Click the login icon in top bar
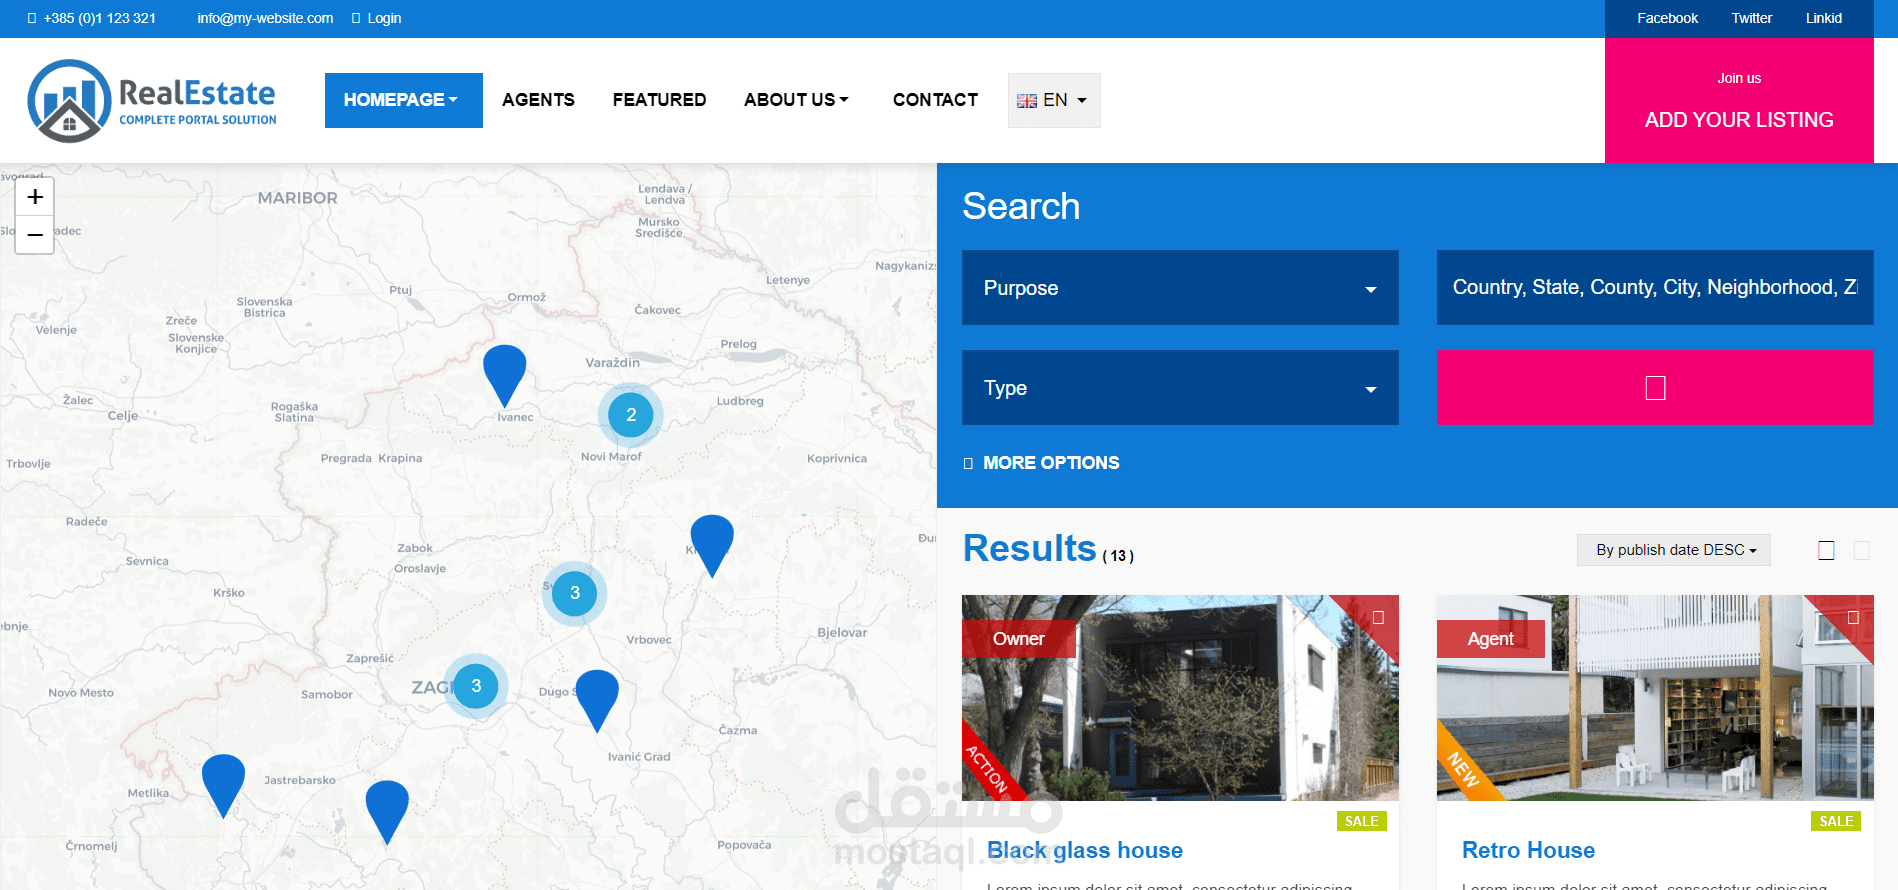 [356, 18]
